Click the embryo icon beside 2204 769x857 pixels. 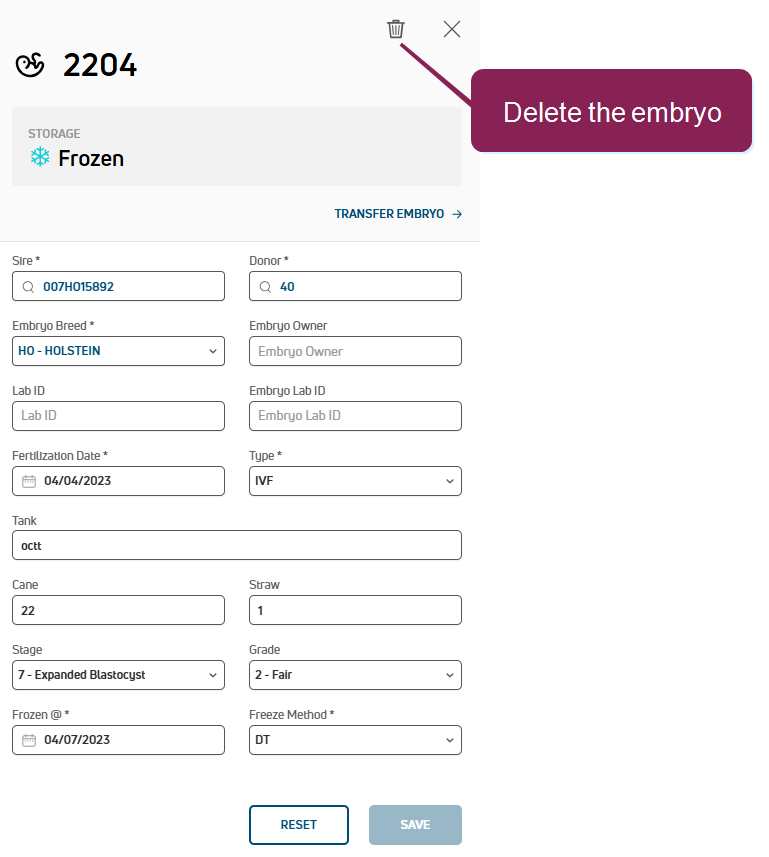(x=30, y=66)
